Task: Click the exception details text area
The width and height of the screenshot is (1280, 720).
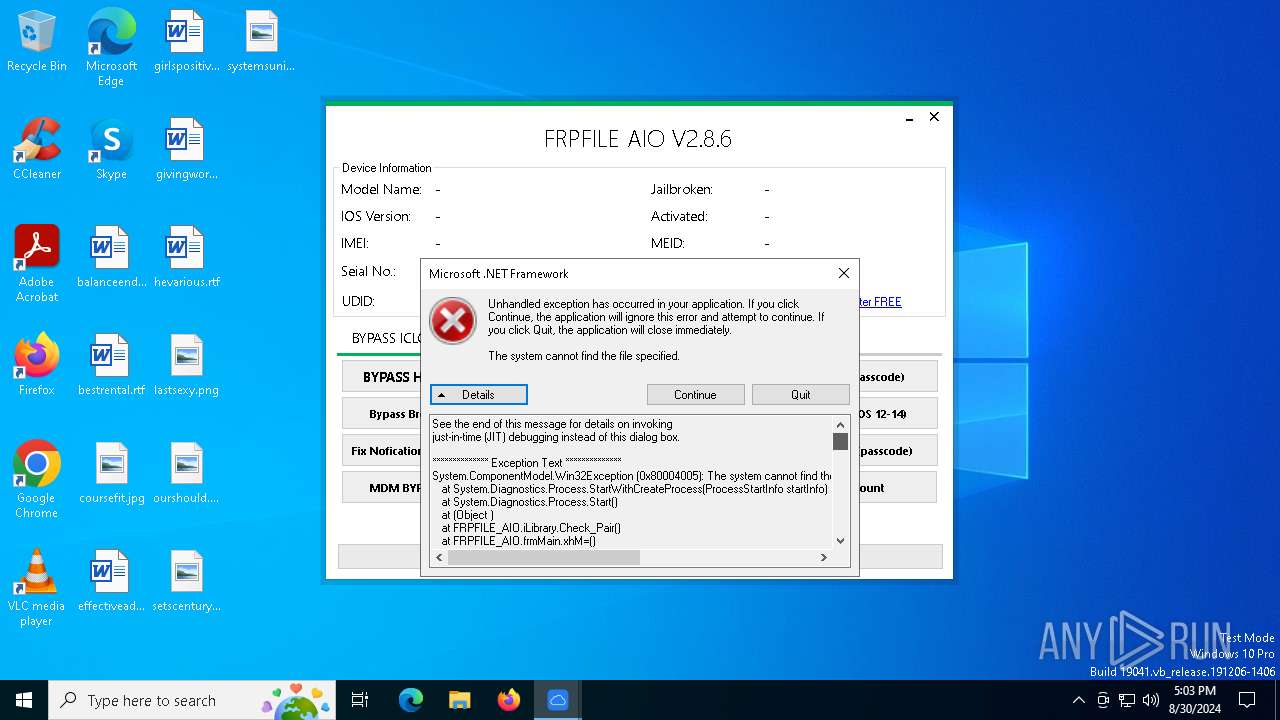Action: 632,482
